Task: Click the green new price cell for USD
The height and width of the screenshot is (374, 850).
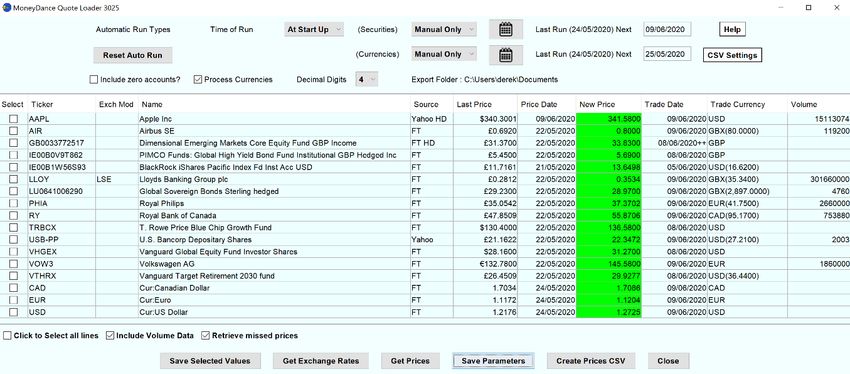Action: click(609, 312)
